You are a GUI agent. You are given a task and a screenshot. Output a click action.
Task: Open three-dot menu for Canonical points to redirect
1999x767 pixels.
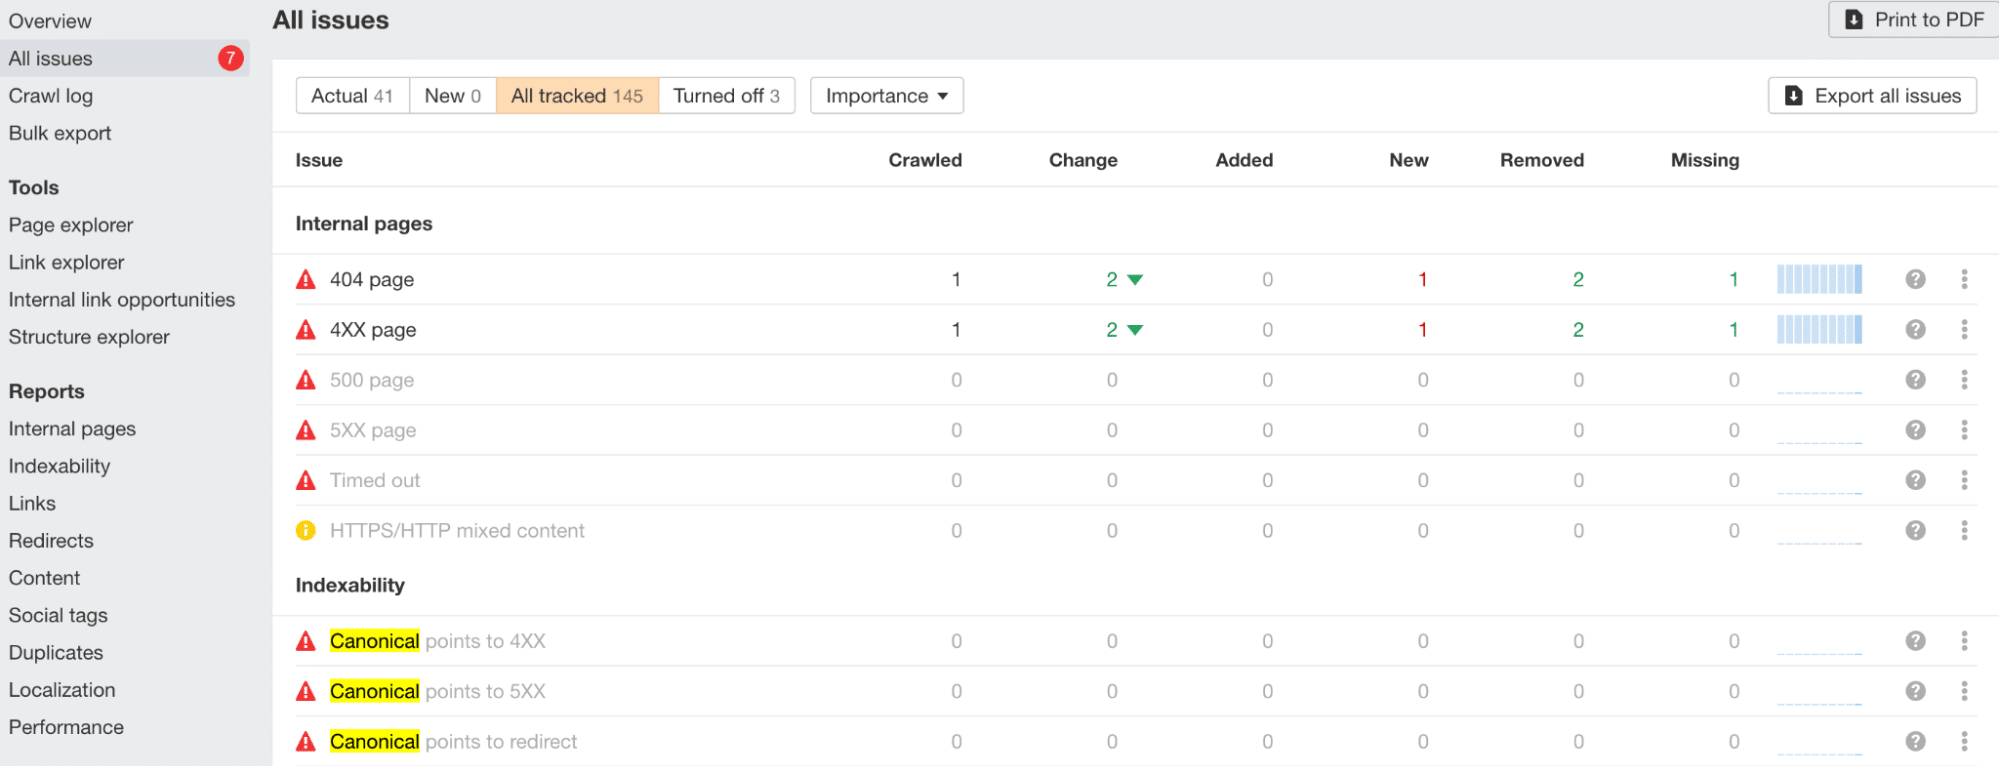[1964, 741]
